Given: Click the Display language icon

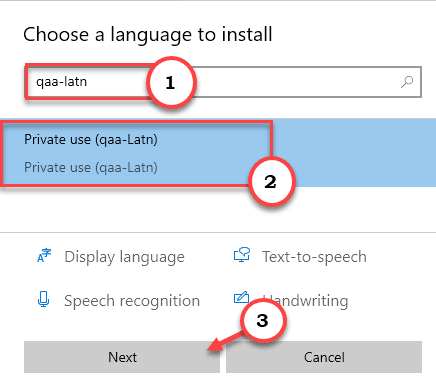Looking at the screenshot, I should click(44, 256).
